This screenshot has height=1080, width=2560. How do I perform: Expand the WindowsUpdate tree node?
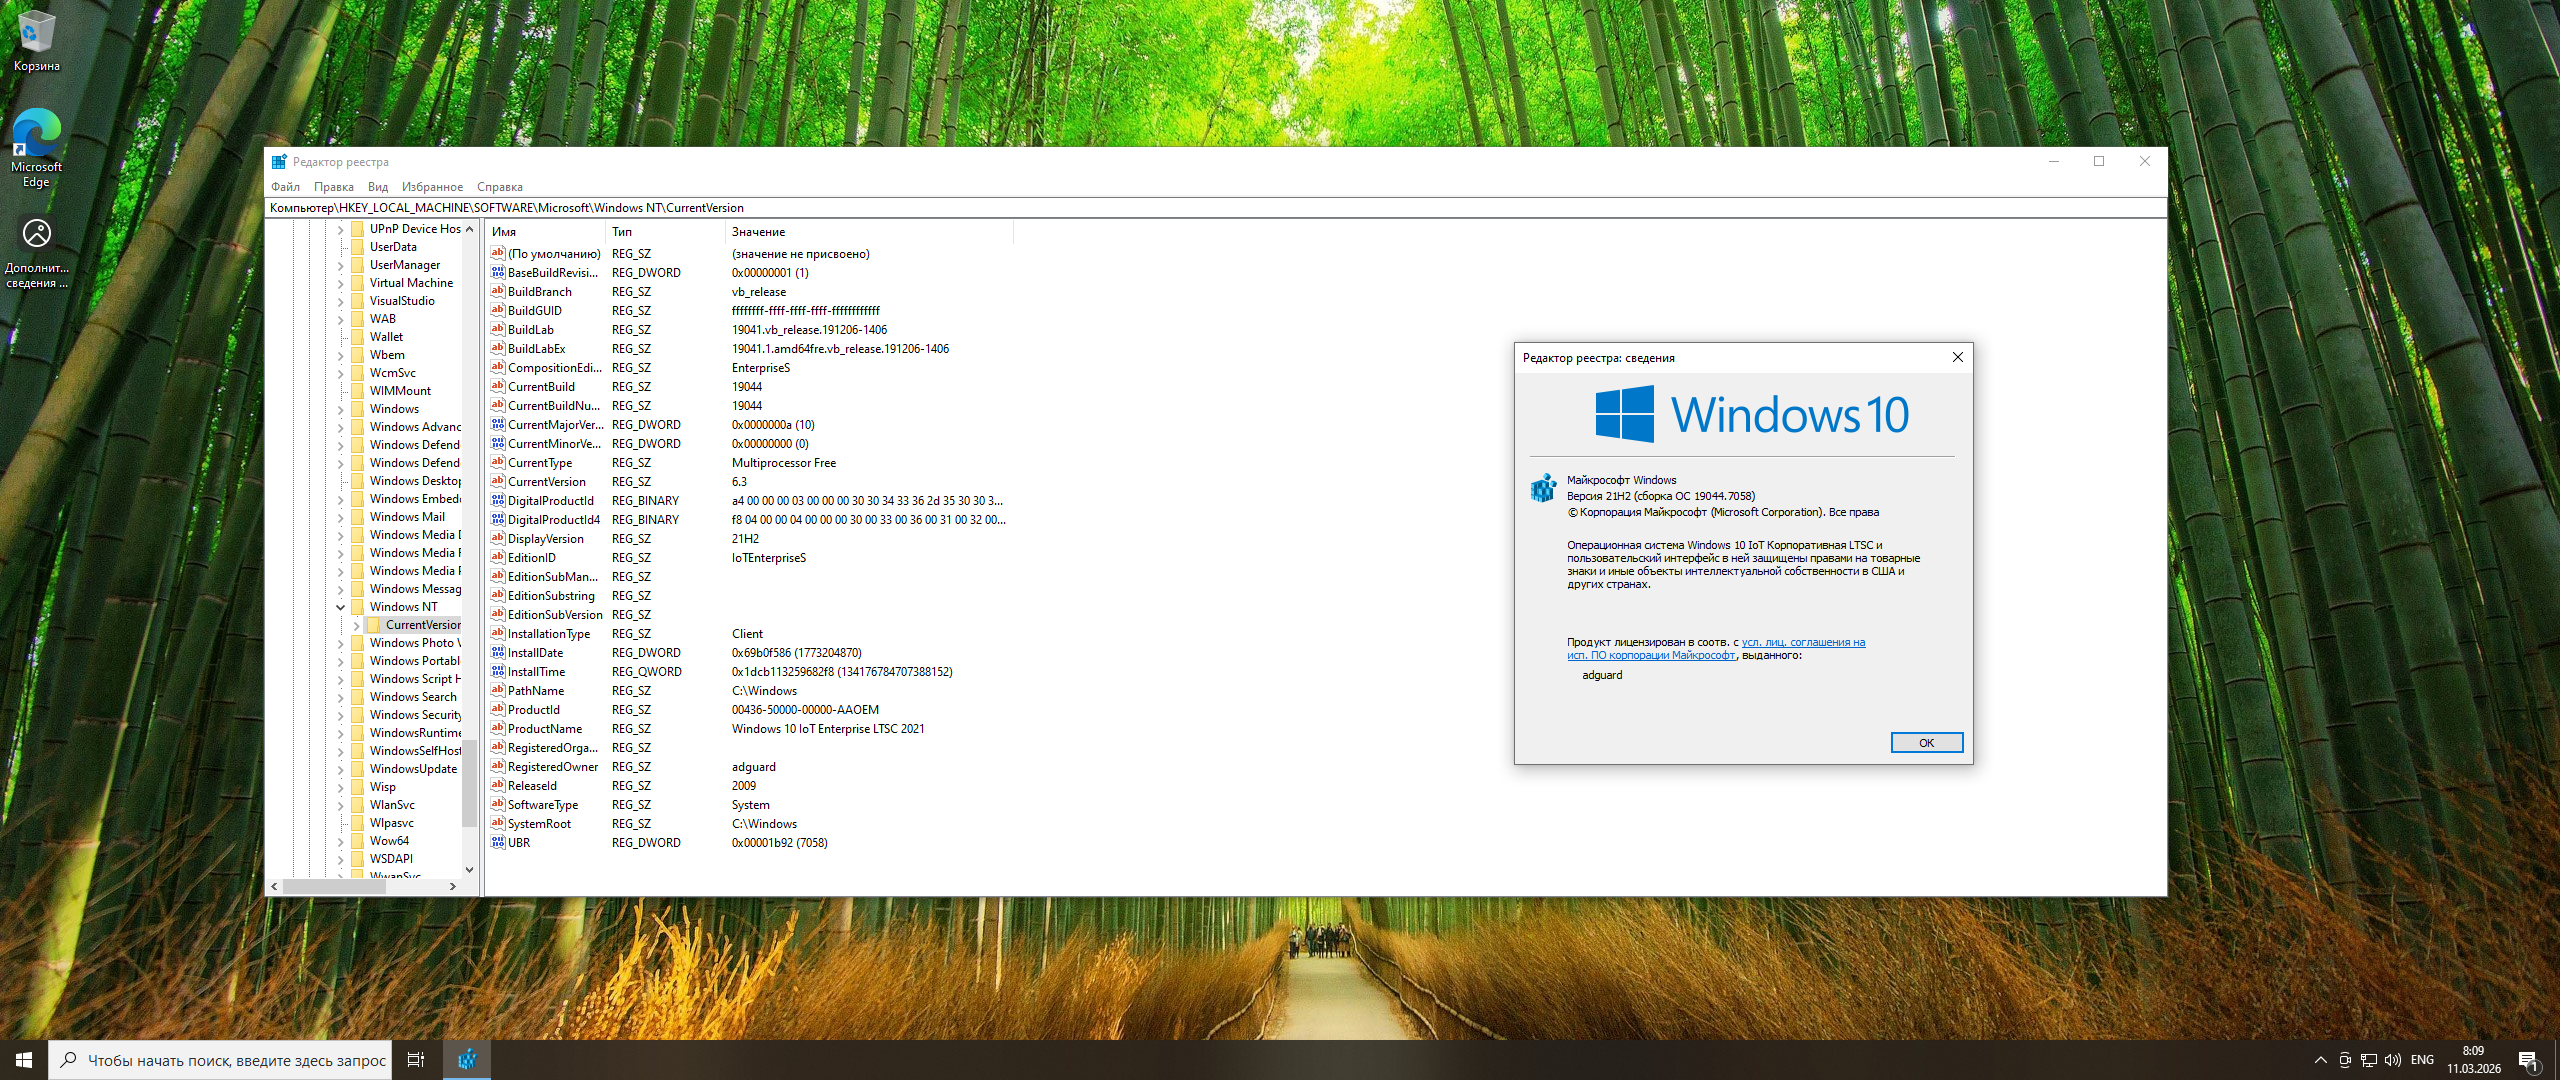(x=340, y=770)
